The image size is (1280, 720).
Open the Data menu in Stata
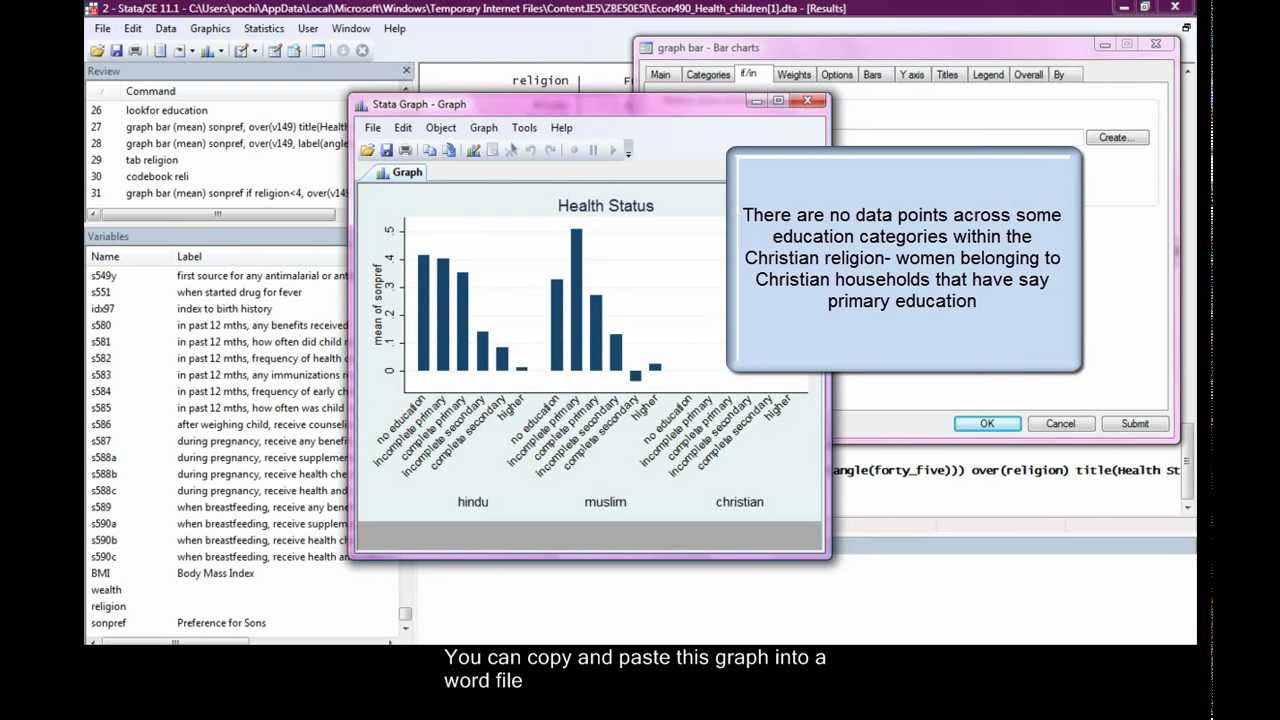point(166,28)
